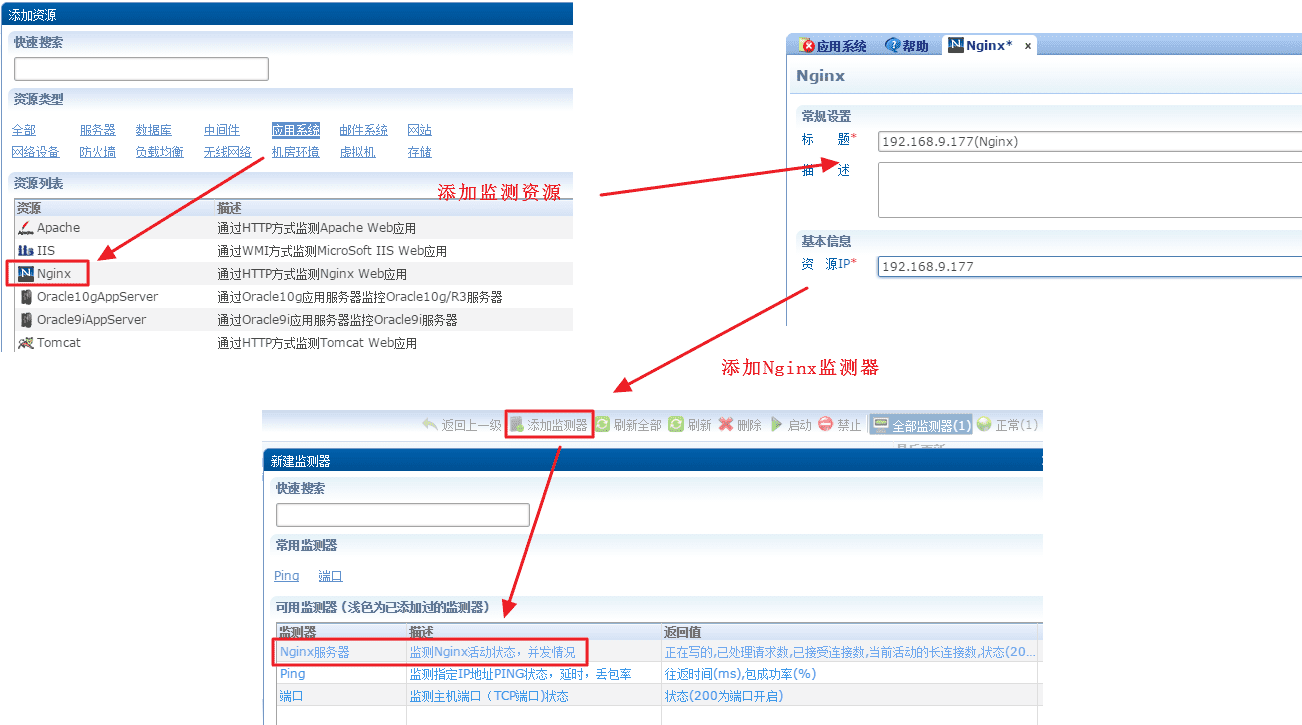The width and height of the screenshot is (1302, 725).
Task: Click 刷新全部 toolbar button label
Action: 638,425
